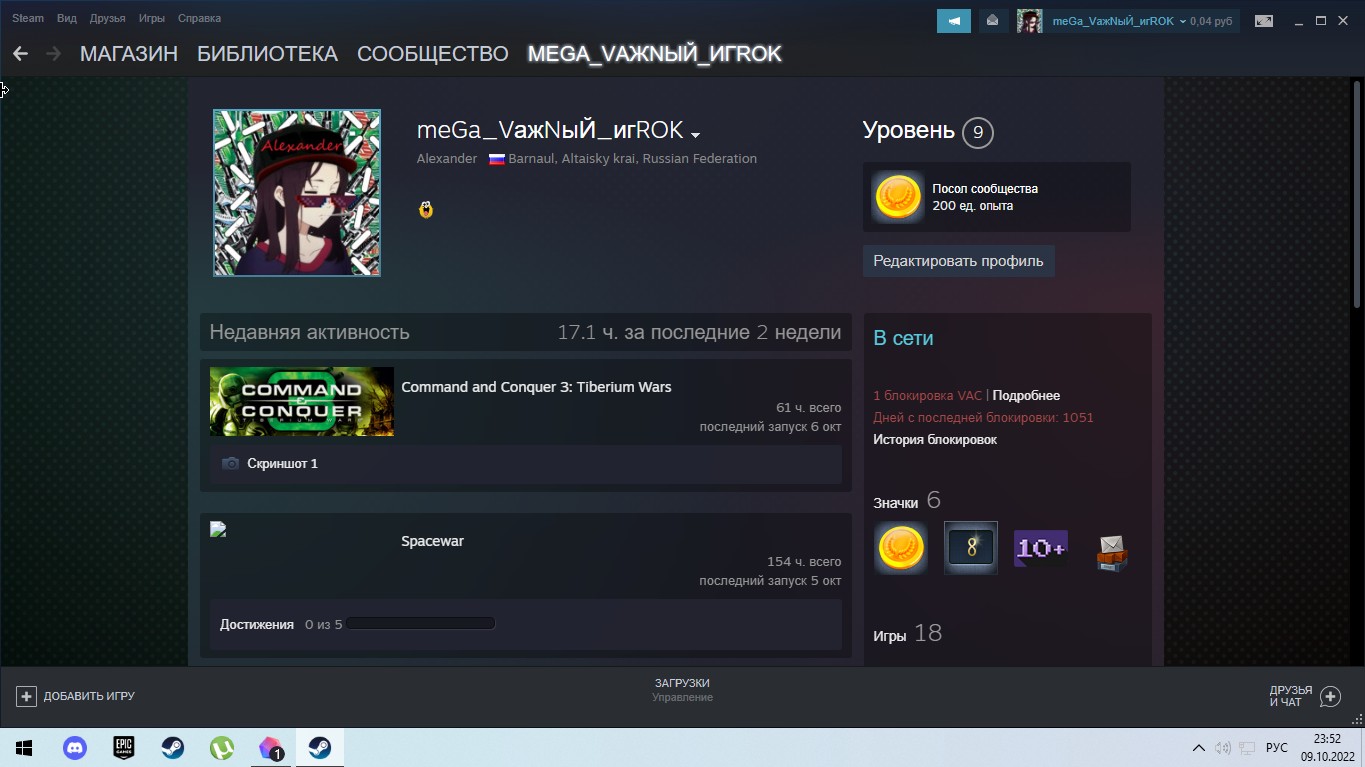Open the account name dropdown in top bar
This screenshot has width=1365, height=767.
(1183, 21)
